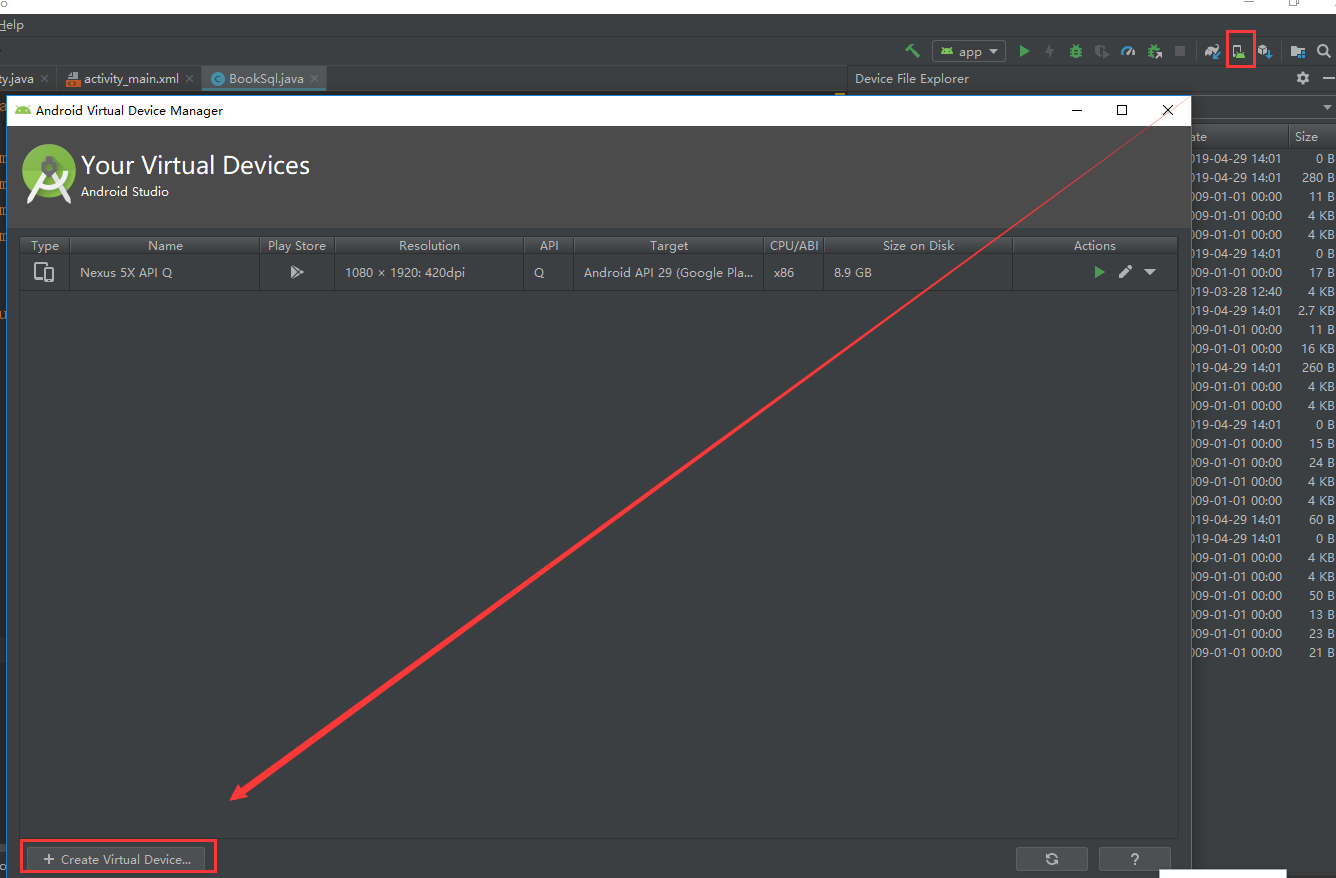The image size is (1336, 878).
Task: Click the Size column header in File Explorer
Action: [1311, 137]
